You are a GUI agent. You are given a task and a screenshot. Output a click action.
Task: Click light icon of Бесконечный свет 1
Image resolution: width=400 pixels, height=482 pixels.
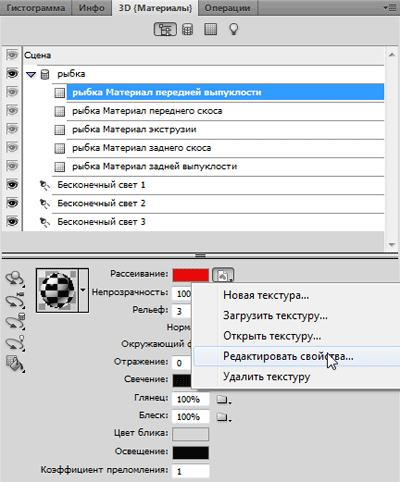pos(44,185)
